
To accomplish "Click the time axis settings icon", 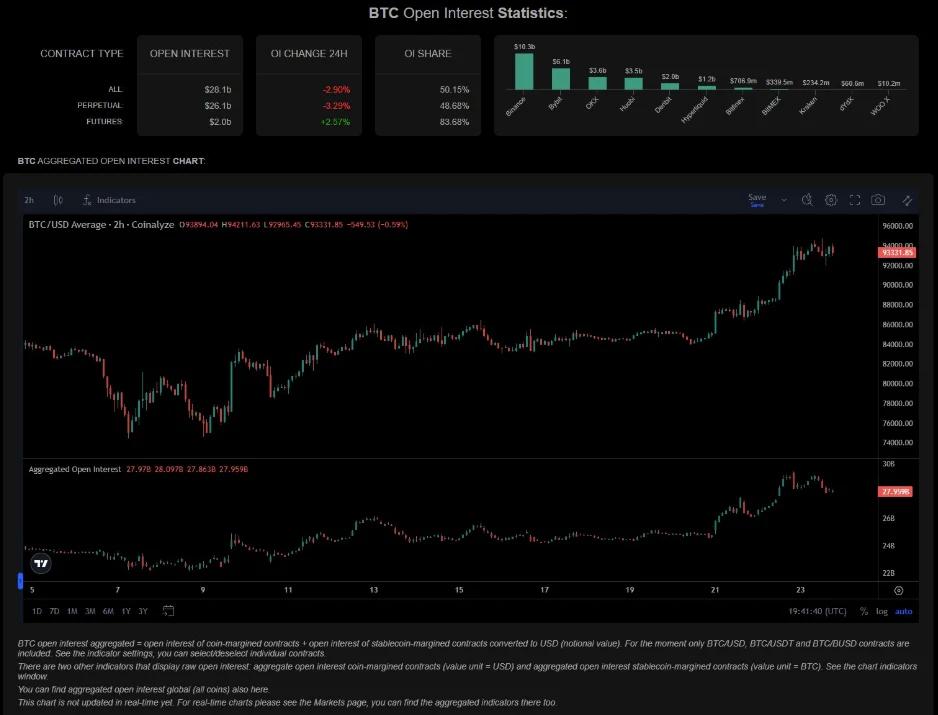I will pyautogui.click(x=898, y=591).
